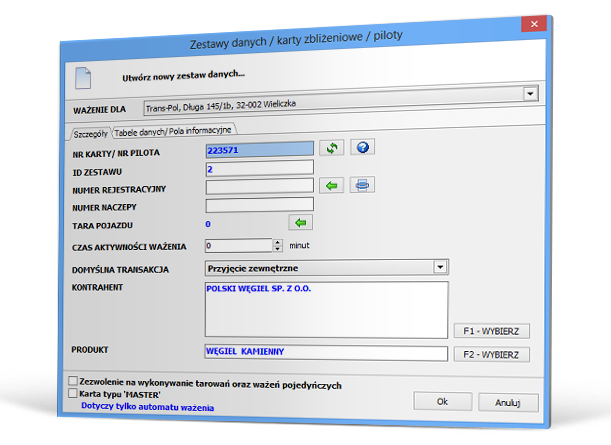Enable permission for taring and single weighings
The width and height of the screenshot is (611, 445).
[72, 382]
